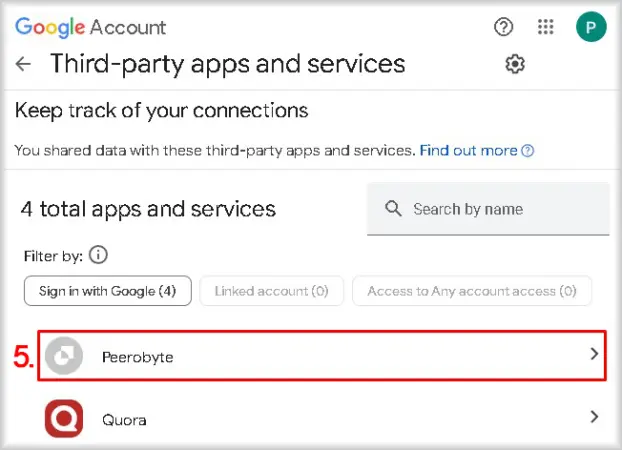This screenshot has width=622, height=450.
Task: Toggle the Linked account (0) filter
Action: tap(271, 291)
